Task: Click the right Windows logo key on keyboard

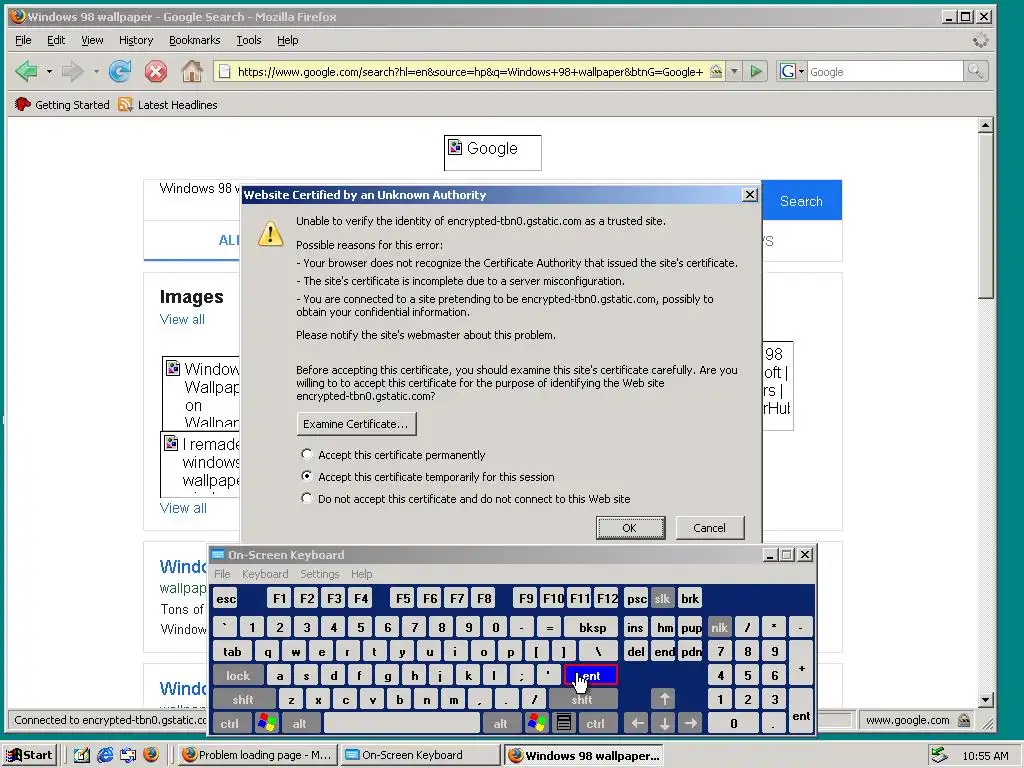Action: point(537,723)
